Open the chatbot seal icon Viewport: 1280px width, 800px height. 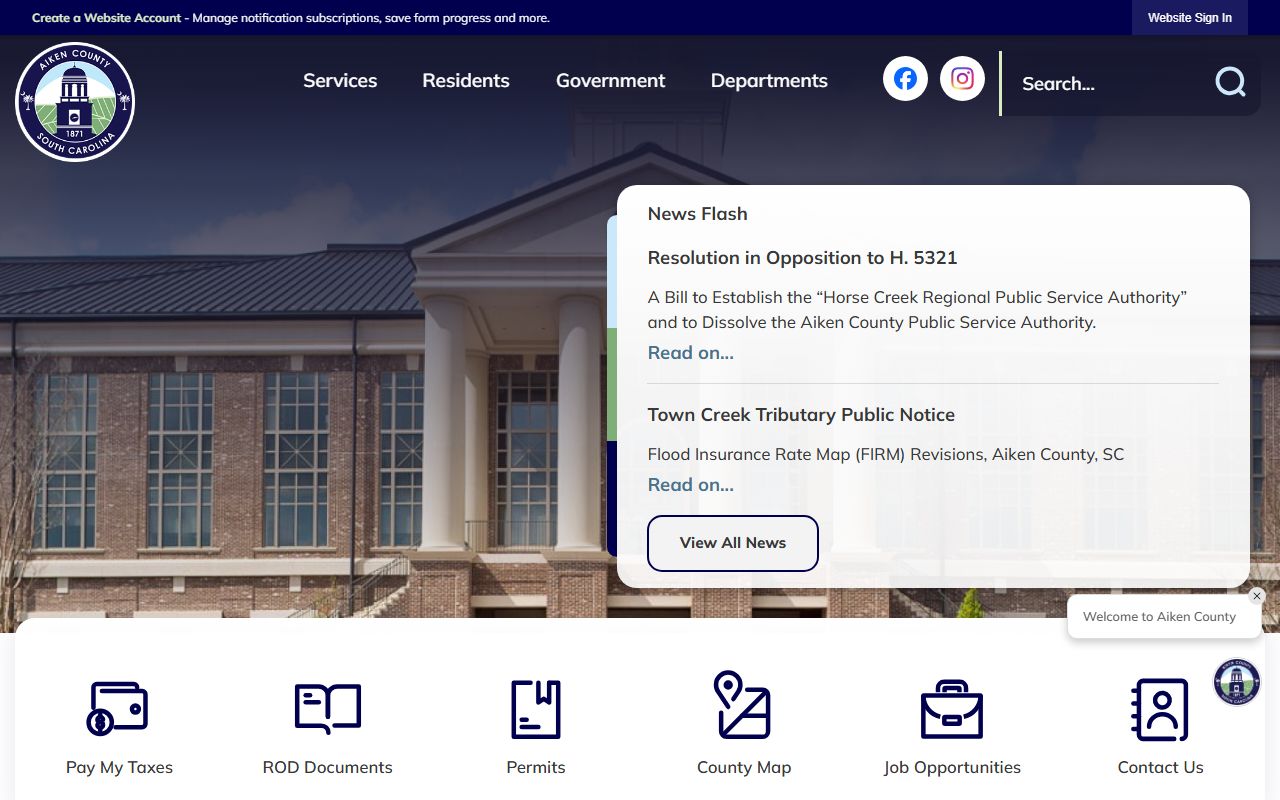click(x=1237, y=682)
